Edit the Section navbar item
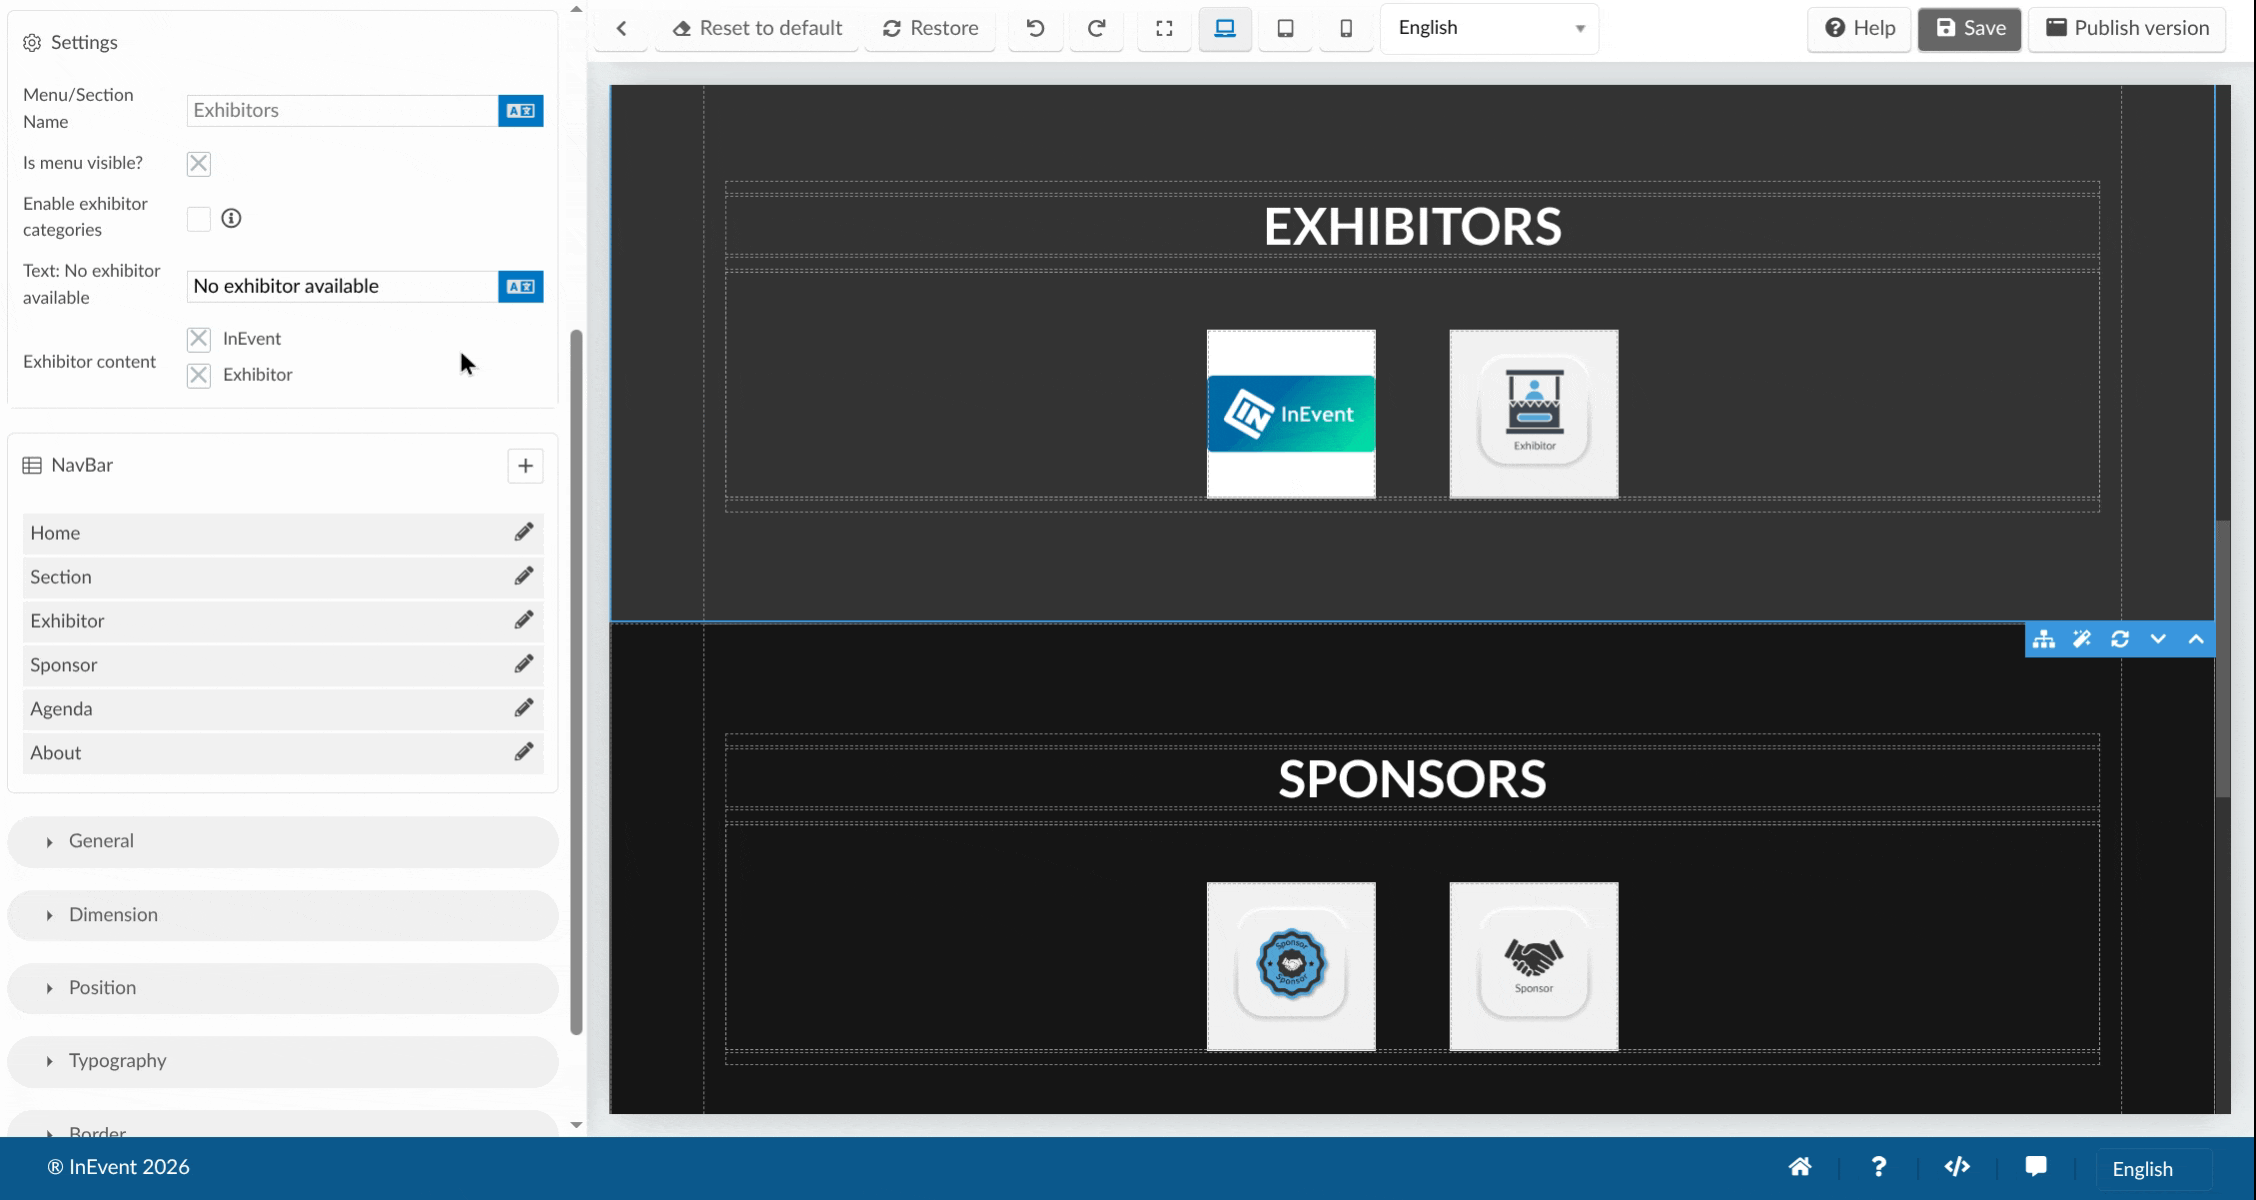The width and height of the screenshot is (2256, 1200). pyautogui.click(x=523, y=576)
